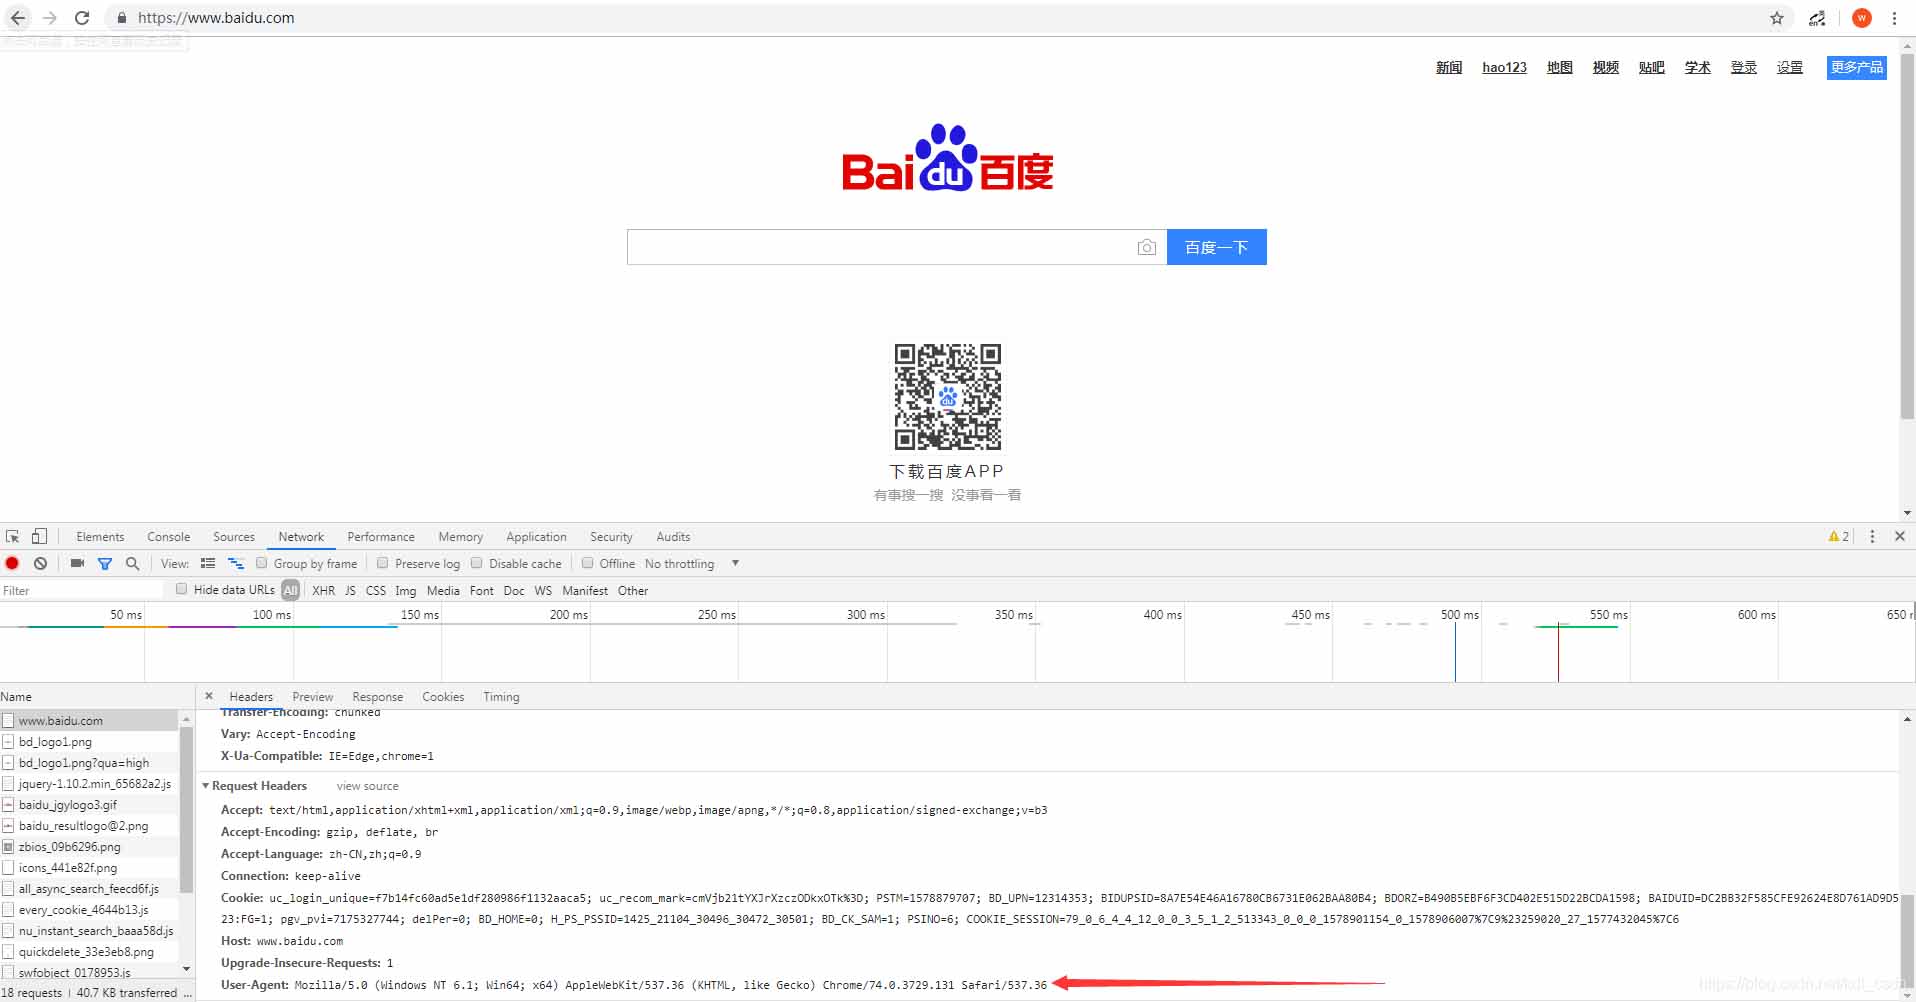Click the camera image-search icon in the Baidu search box
This screenshot has height=1002, width=1916.
[x=1147, y=247]
